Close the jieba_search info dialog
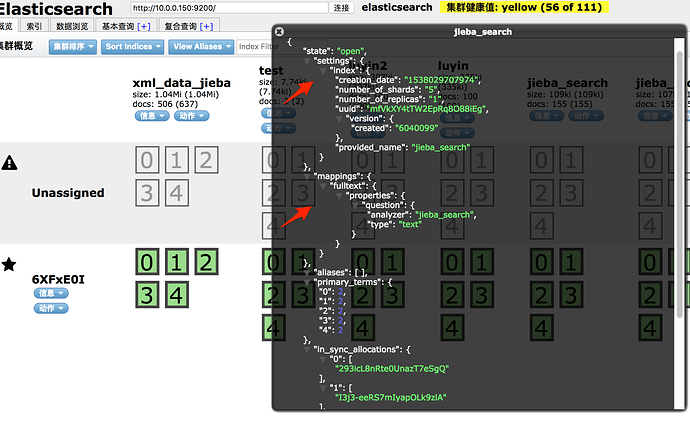The height and width of the screenshot is (421, 690). pos(279,32)
